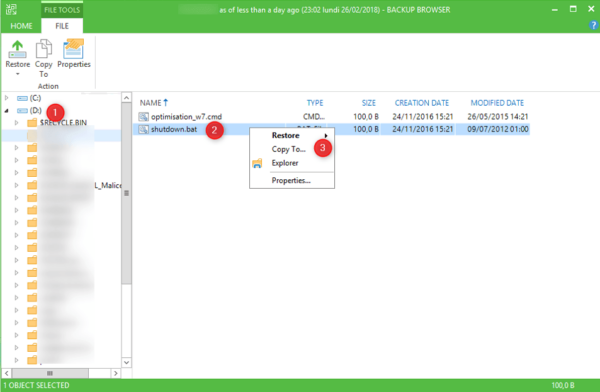Switch to the FILE ribbon tab
The image size is (600, 392).
[x=62, y=26]
